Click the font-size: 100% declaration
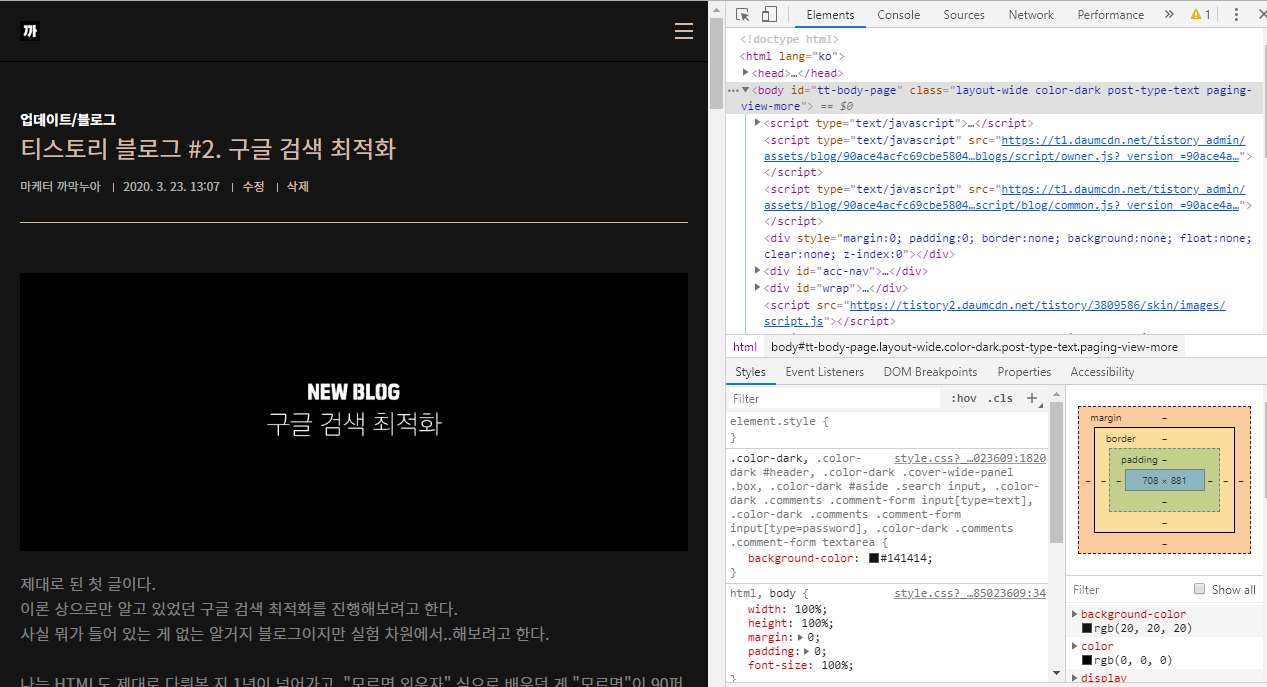 click(x=800, y=665)
